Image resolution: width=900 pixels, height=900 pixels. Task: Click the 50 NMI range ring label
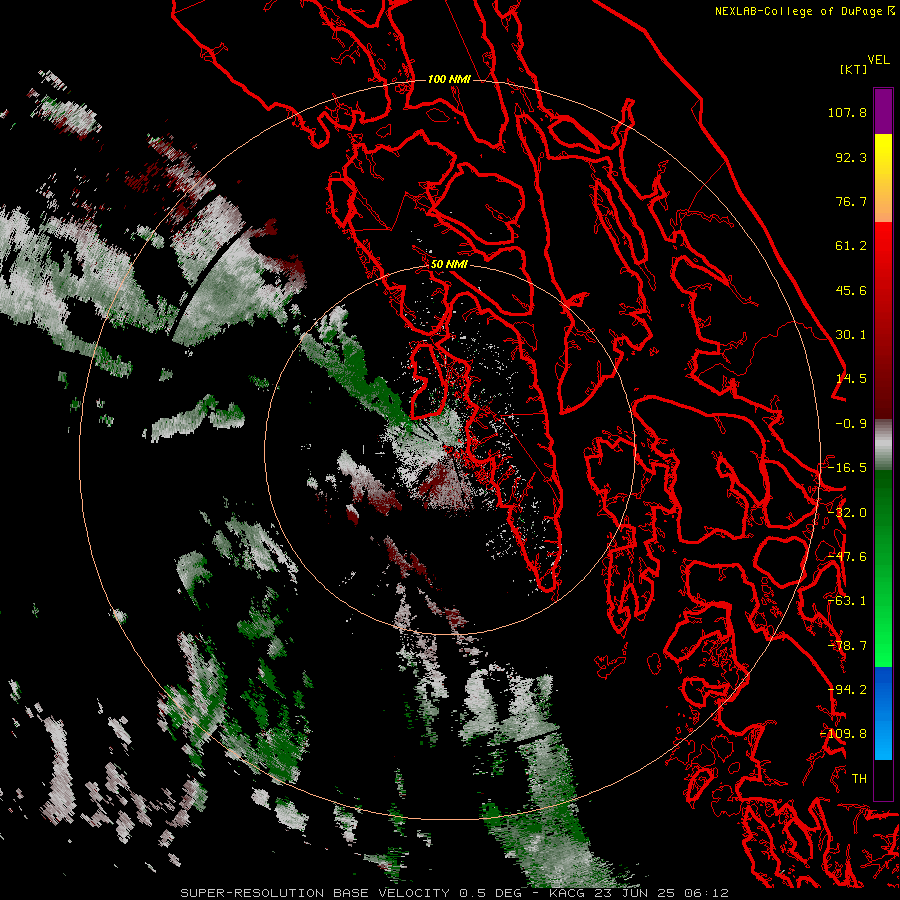(449, 264)
